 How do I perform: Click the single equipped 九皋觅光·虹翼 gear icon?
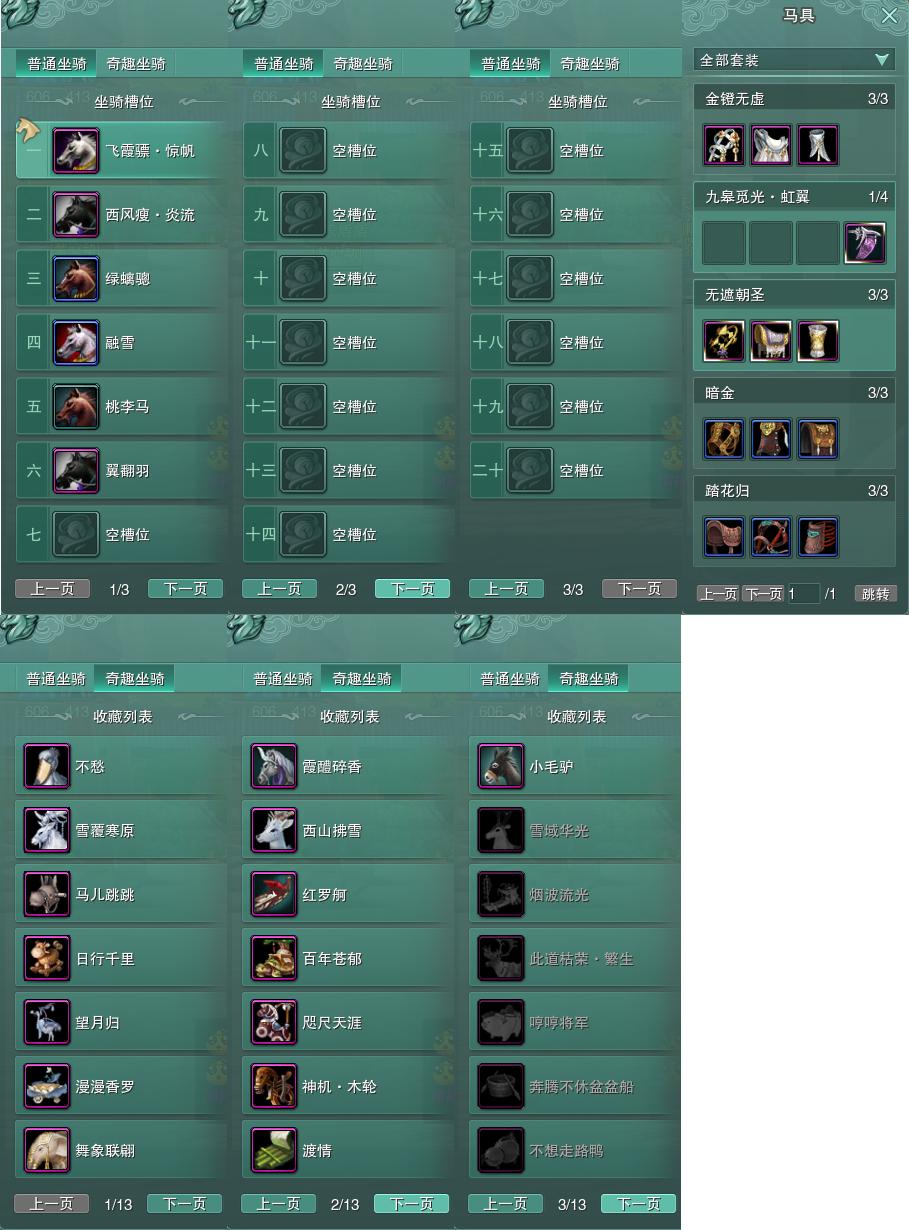tap(865, 243)
